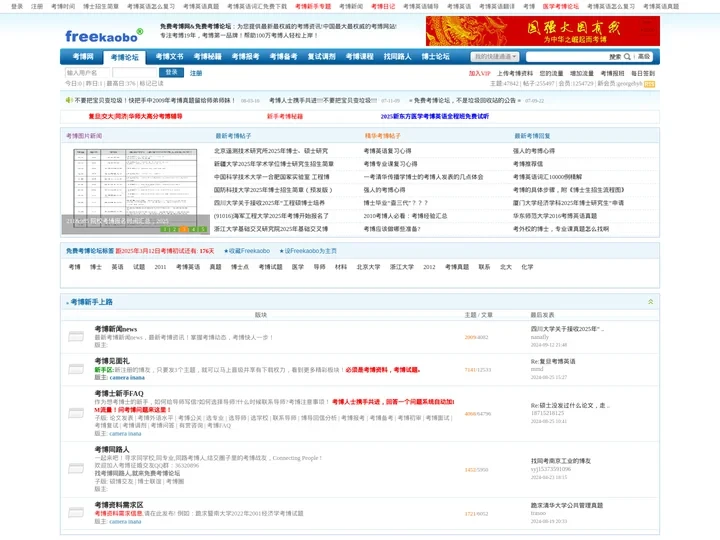720x540 pixels.
Task: Open last post 跪求清华大学公共管理真题
Action: click(567, 505)
